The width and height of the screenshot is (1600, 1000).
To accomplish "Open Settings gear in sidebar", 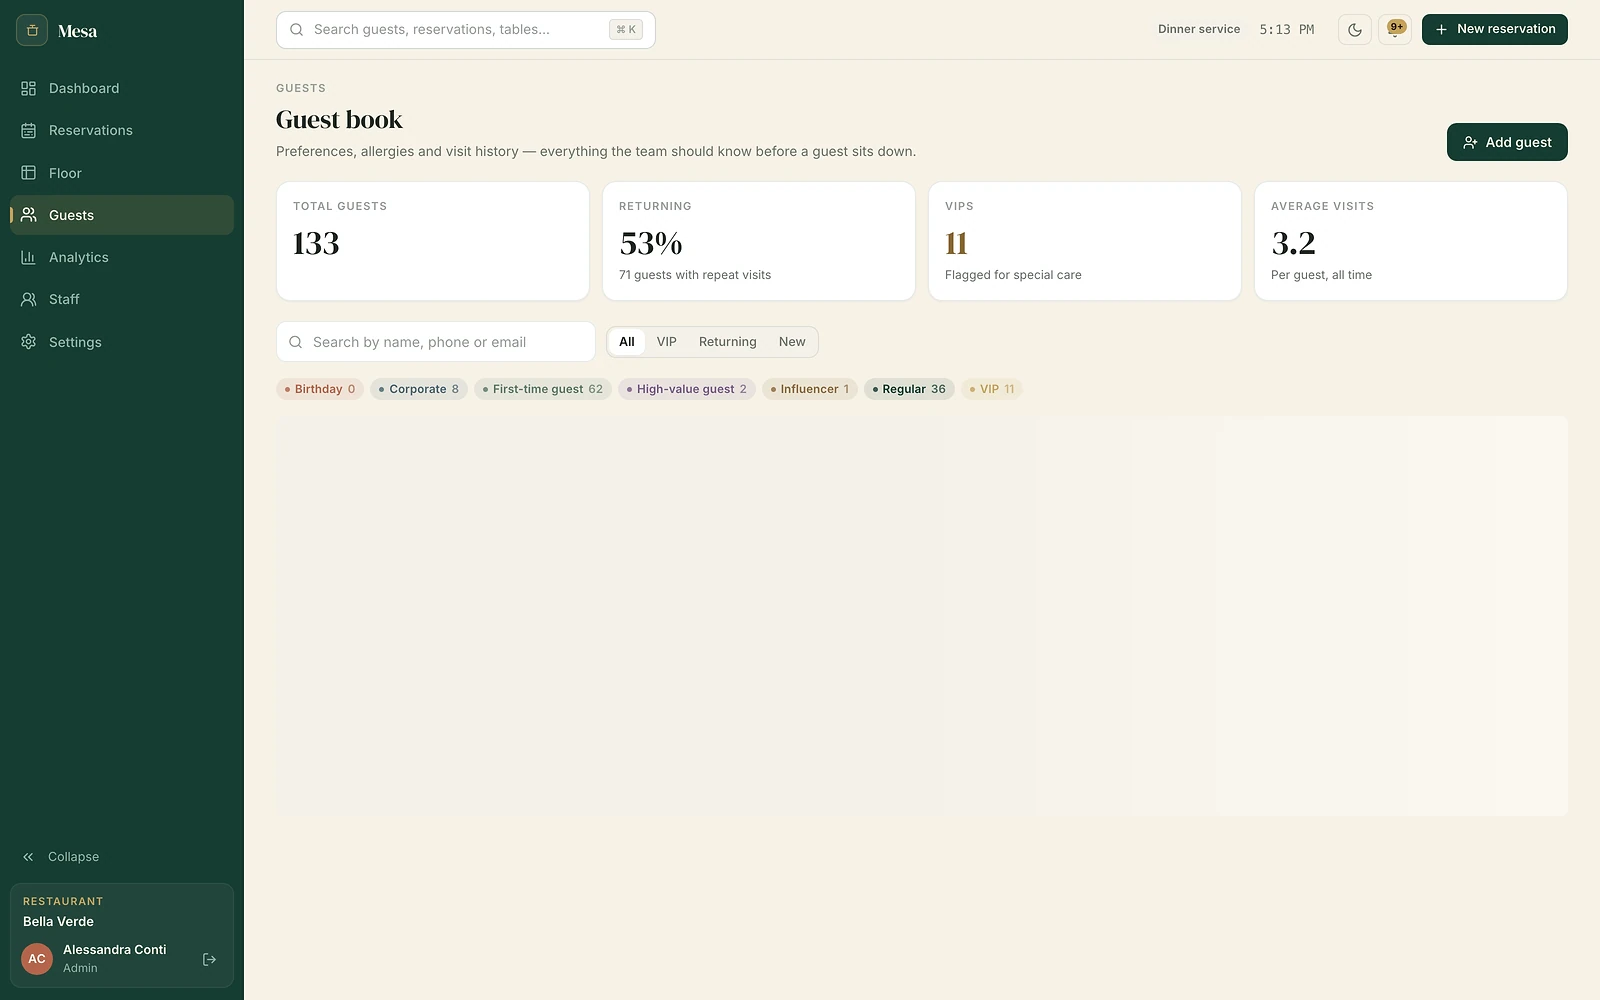I will [x=122, y=342].
